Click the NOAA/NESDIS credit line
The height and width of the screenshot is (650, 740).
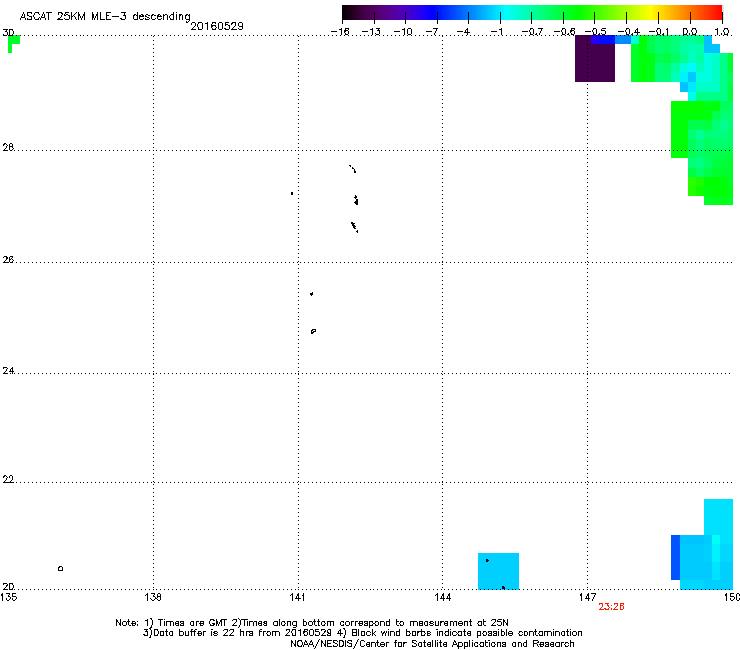[432, 644]
